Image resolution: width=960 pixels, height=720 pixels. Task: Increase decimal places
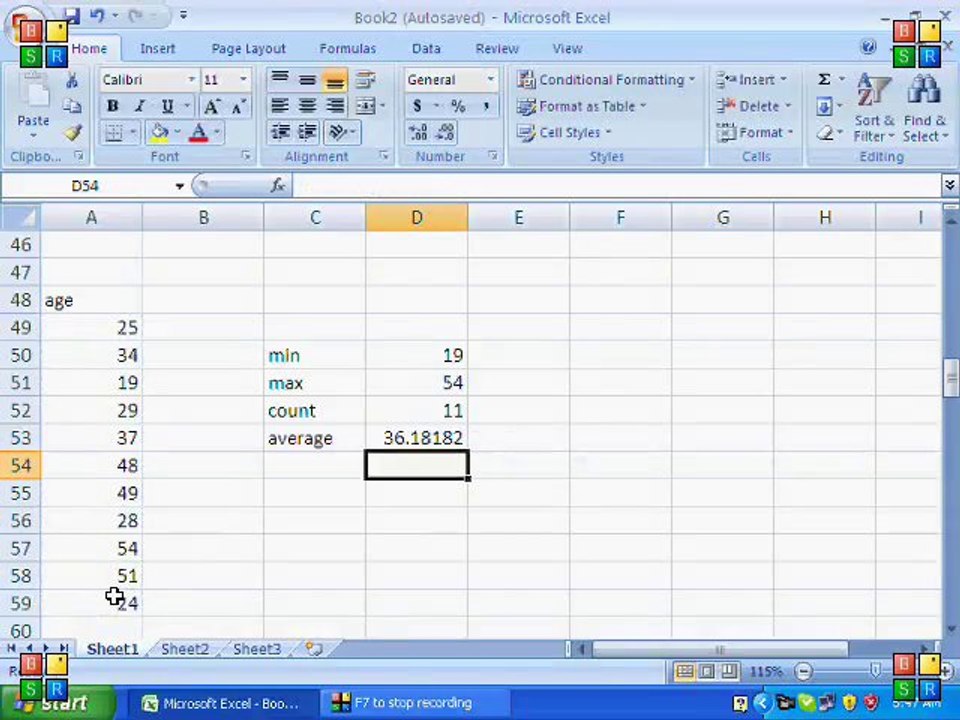tap(418, 132)
